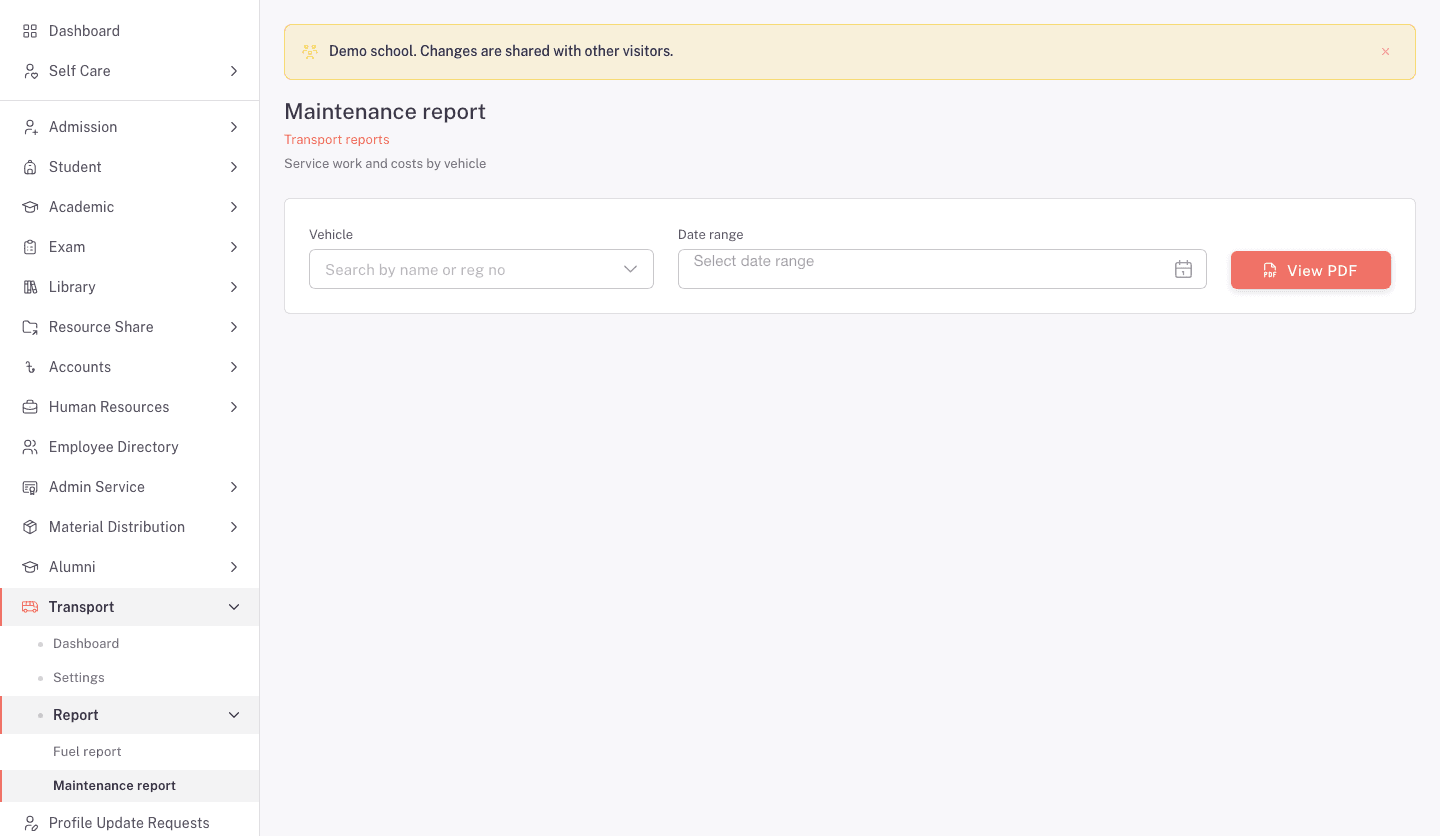Dismiss the demo school banner

point(1385,52)
